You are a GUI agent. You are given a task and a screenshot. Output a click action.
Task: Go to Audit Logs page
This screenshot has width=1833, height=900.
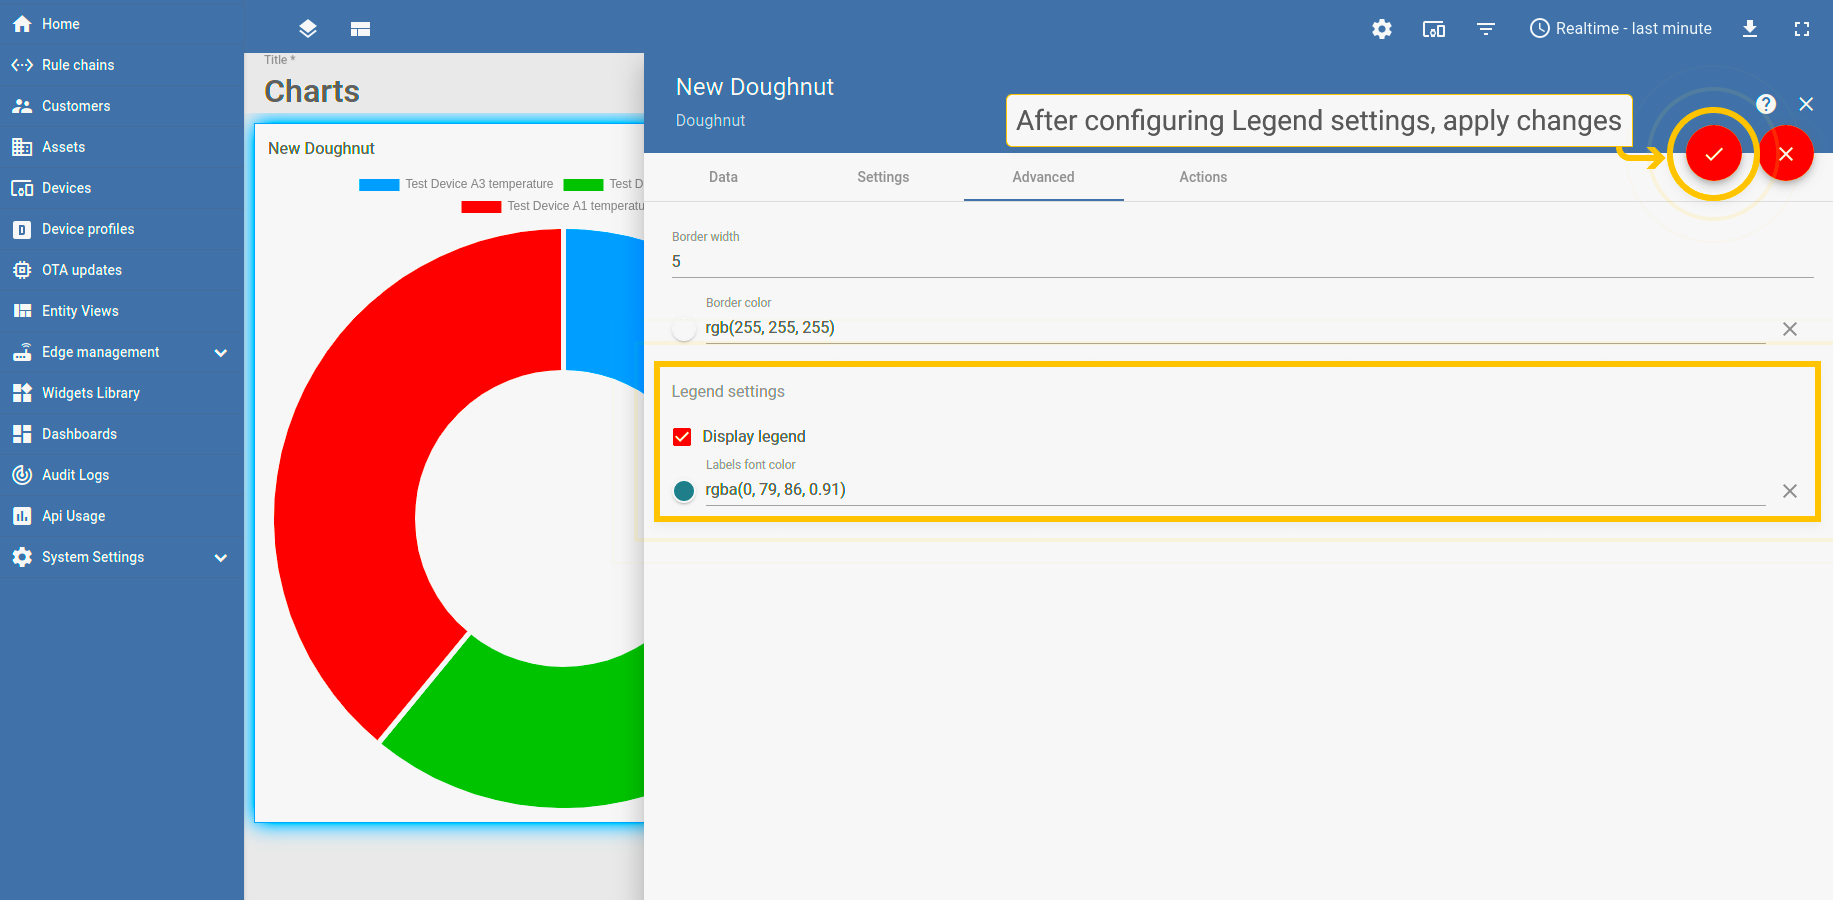(x=76, y=475)
